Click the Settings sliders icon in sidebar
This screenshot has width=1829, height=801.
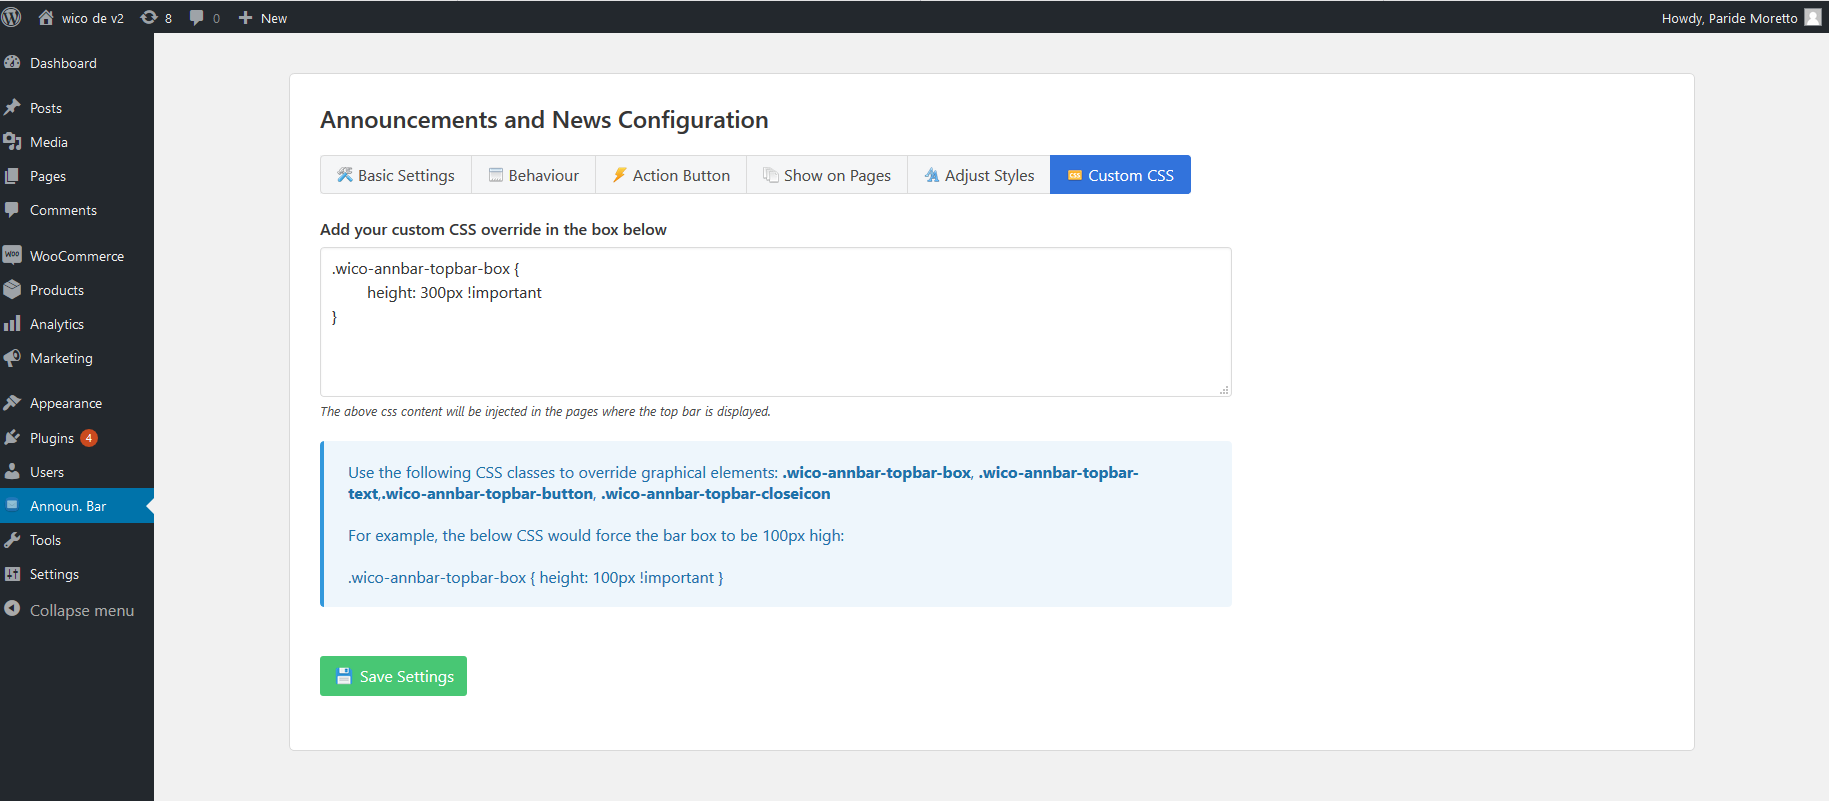(x=12, y=573)
